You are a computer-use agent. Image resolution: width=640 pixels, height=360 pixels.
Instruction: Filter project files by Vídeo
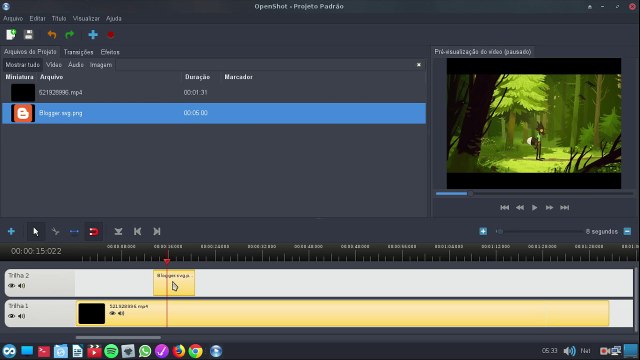pos(54,65)
